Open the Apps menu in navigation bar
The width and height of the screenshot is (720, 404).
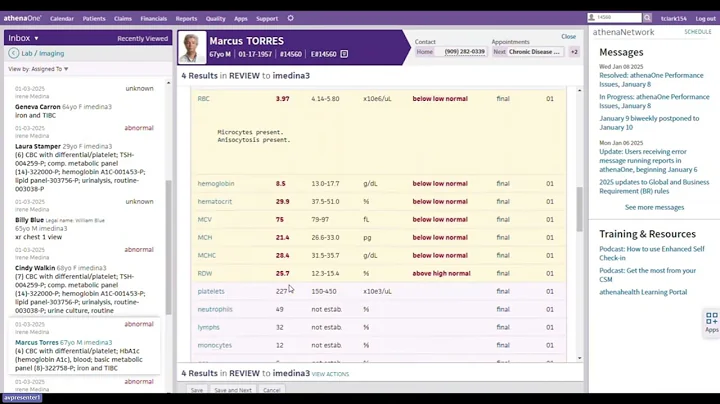click(x=241, y=19)
